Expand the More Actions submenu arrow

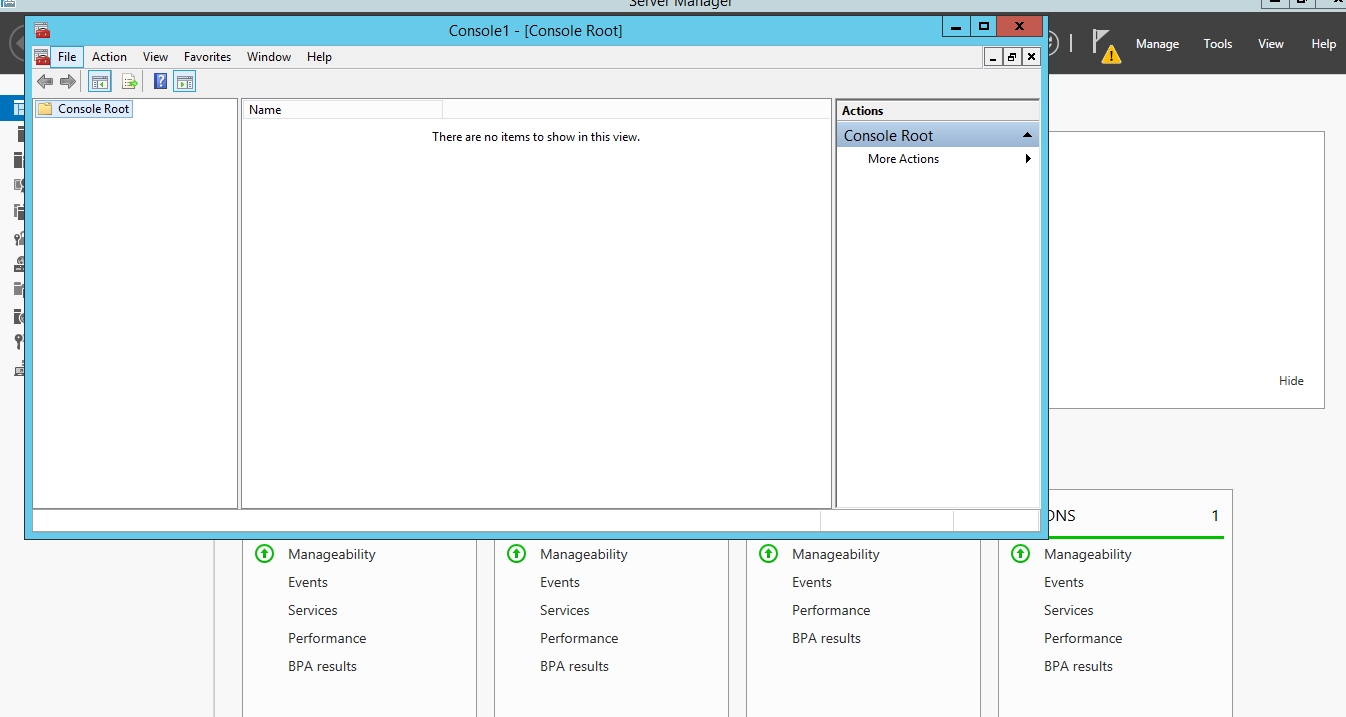[1028, 159]
